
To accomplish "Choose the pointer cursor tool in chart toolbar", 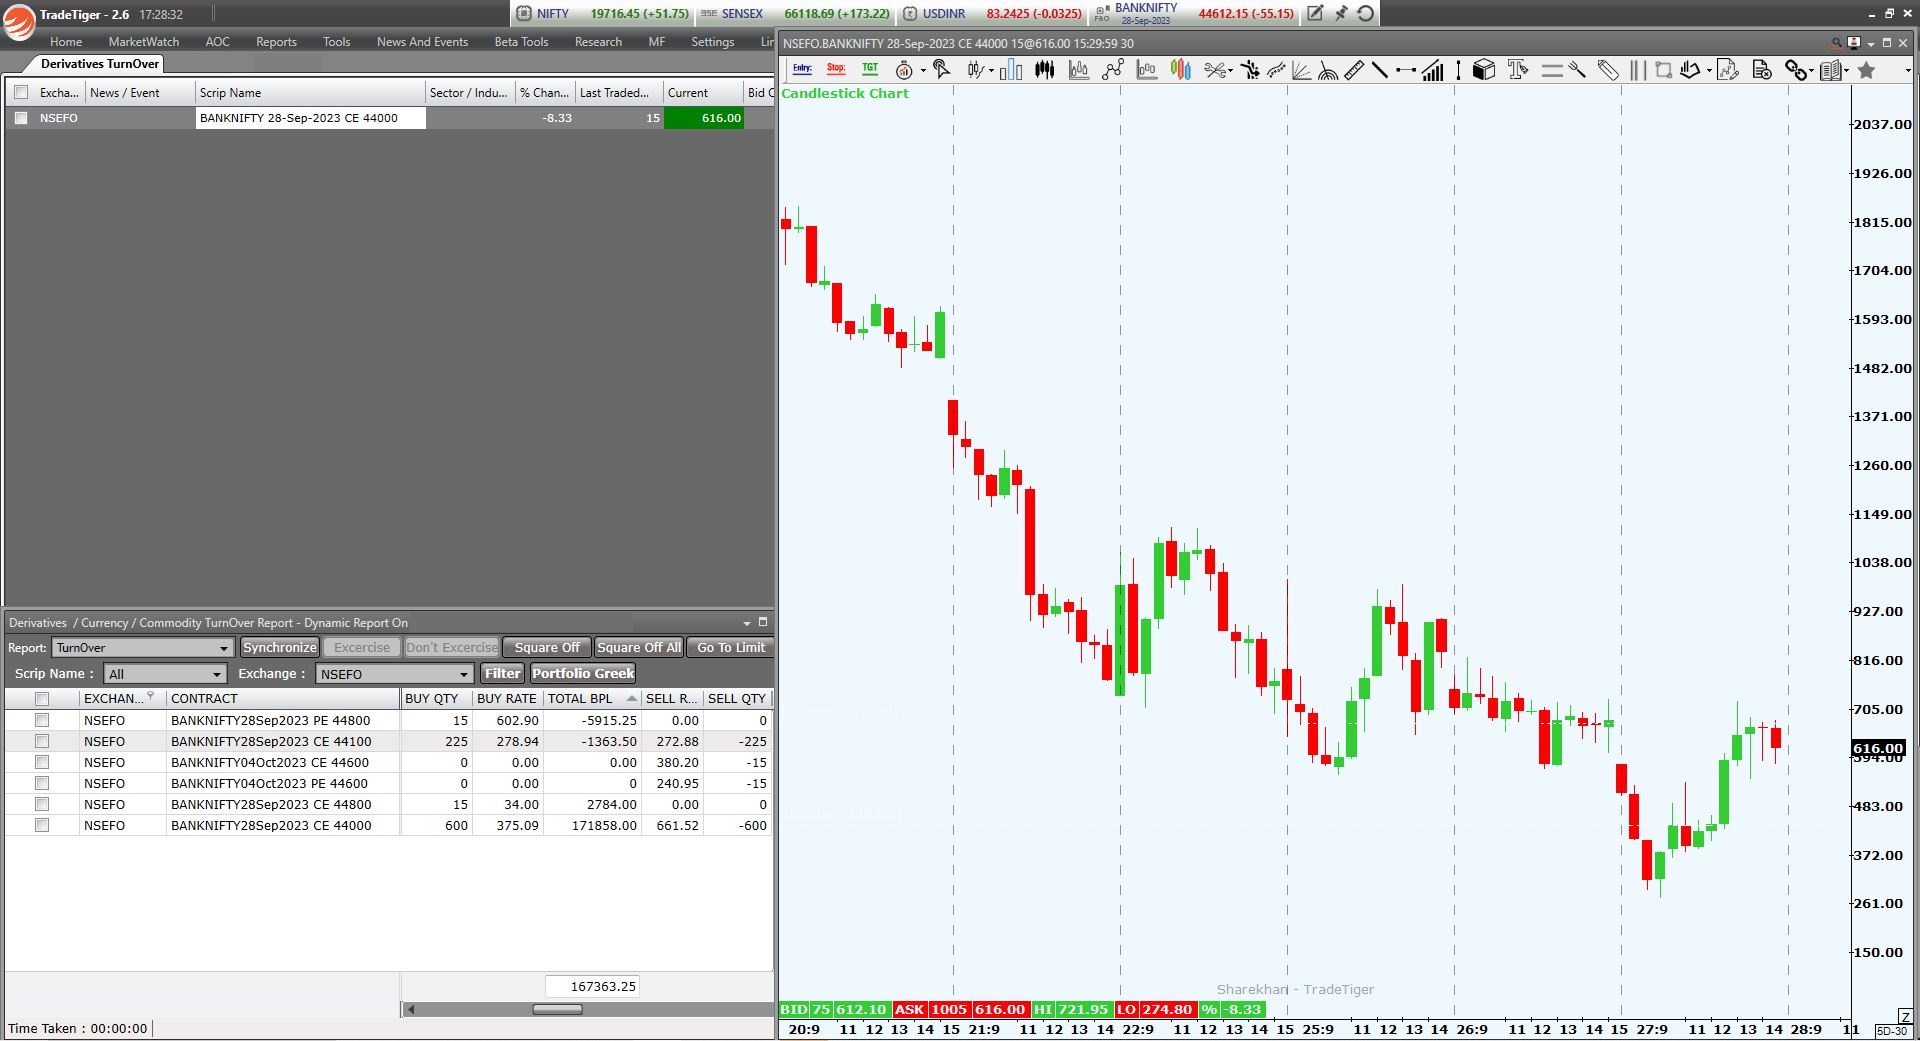I will point(942,69).
